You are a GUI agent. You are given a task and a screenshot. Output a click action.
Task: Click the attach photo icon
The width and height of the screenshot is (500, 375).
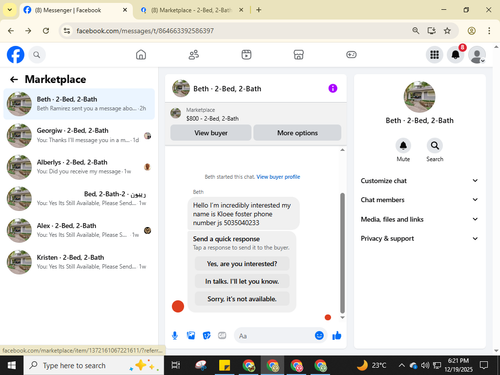[191, 335]
